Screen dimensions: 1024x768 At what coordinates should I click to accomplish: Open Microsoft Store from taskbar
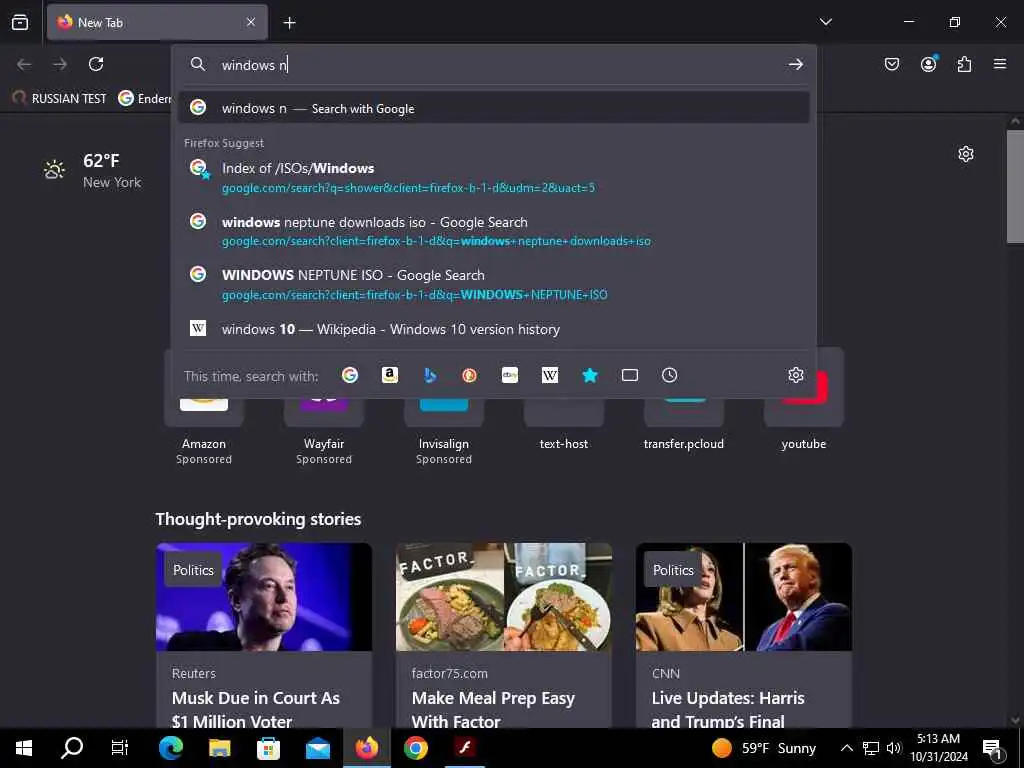[x=268, y=748]
